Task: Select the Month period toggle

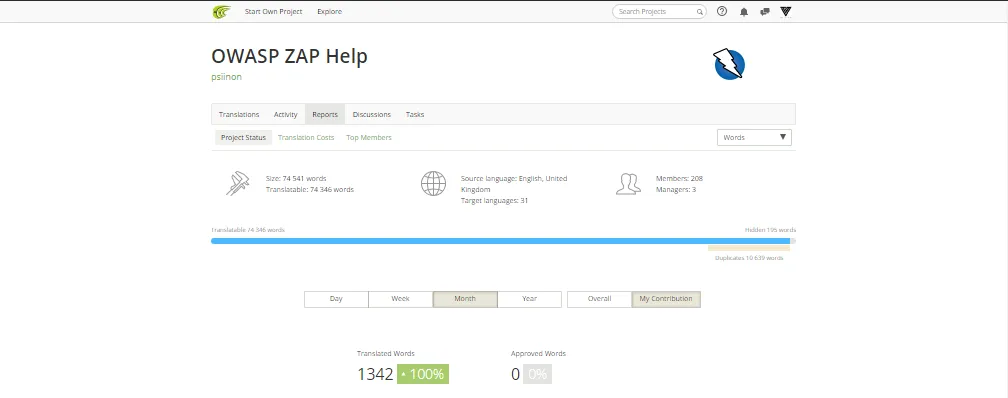Action: tap(465, 299)
